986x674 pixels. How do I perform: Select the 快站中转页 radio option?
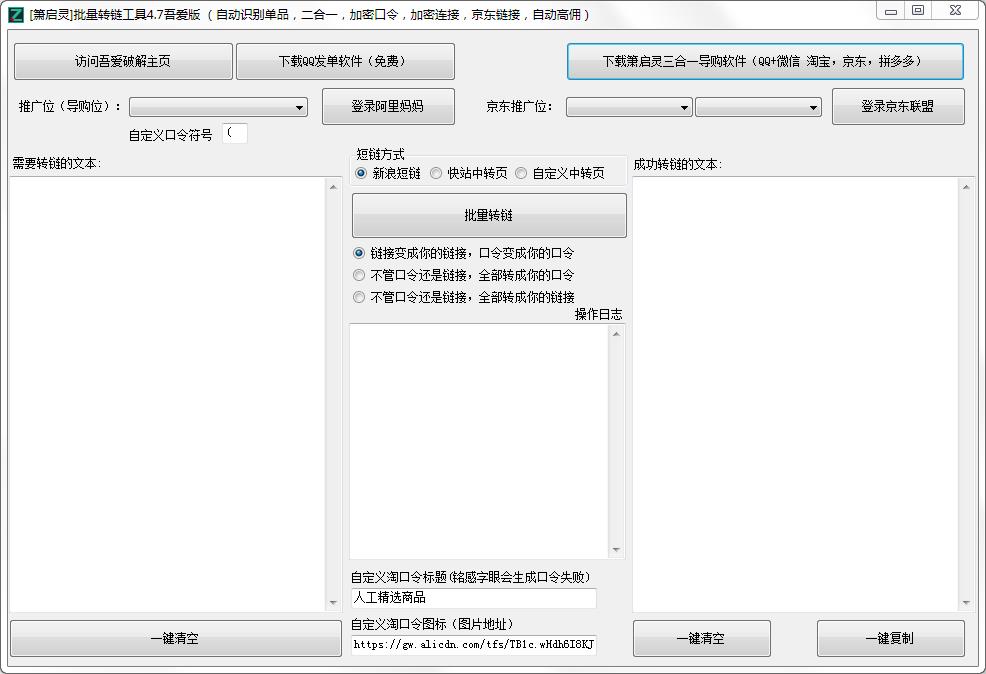click(436, 173)
